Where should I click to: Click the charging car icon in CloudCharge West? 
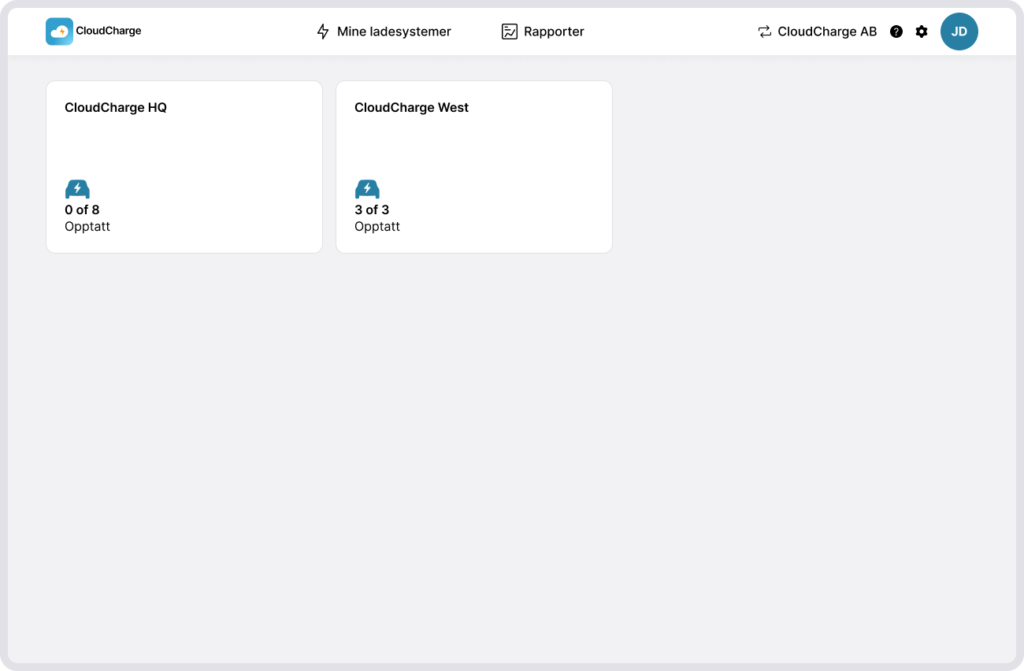[367, 189]
